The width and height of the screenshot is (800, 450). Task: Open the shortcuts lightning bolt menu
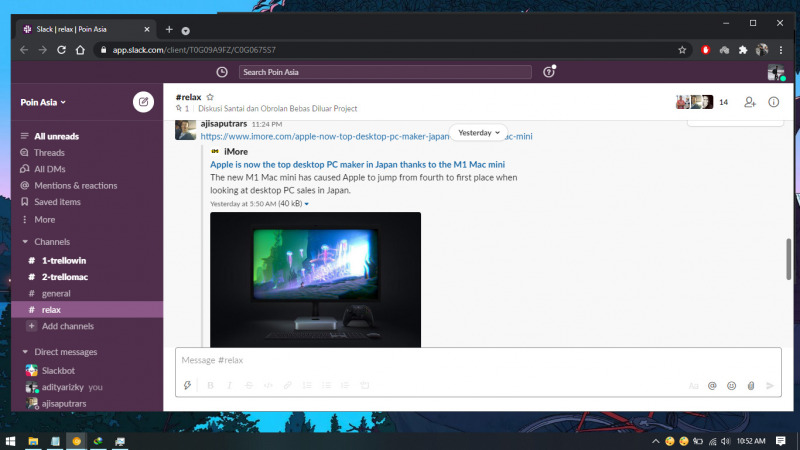click(x=187, y=385)
